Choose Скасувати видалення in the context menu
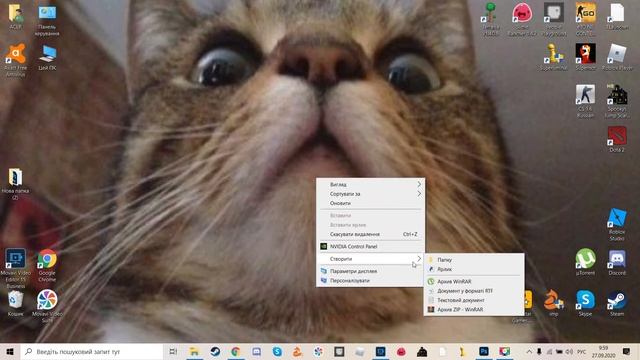Viewport: 640px width, 360px height. 371,234
